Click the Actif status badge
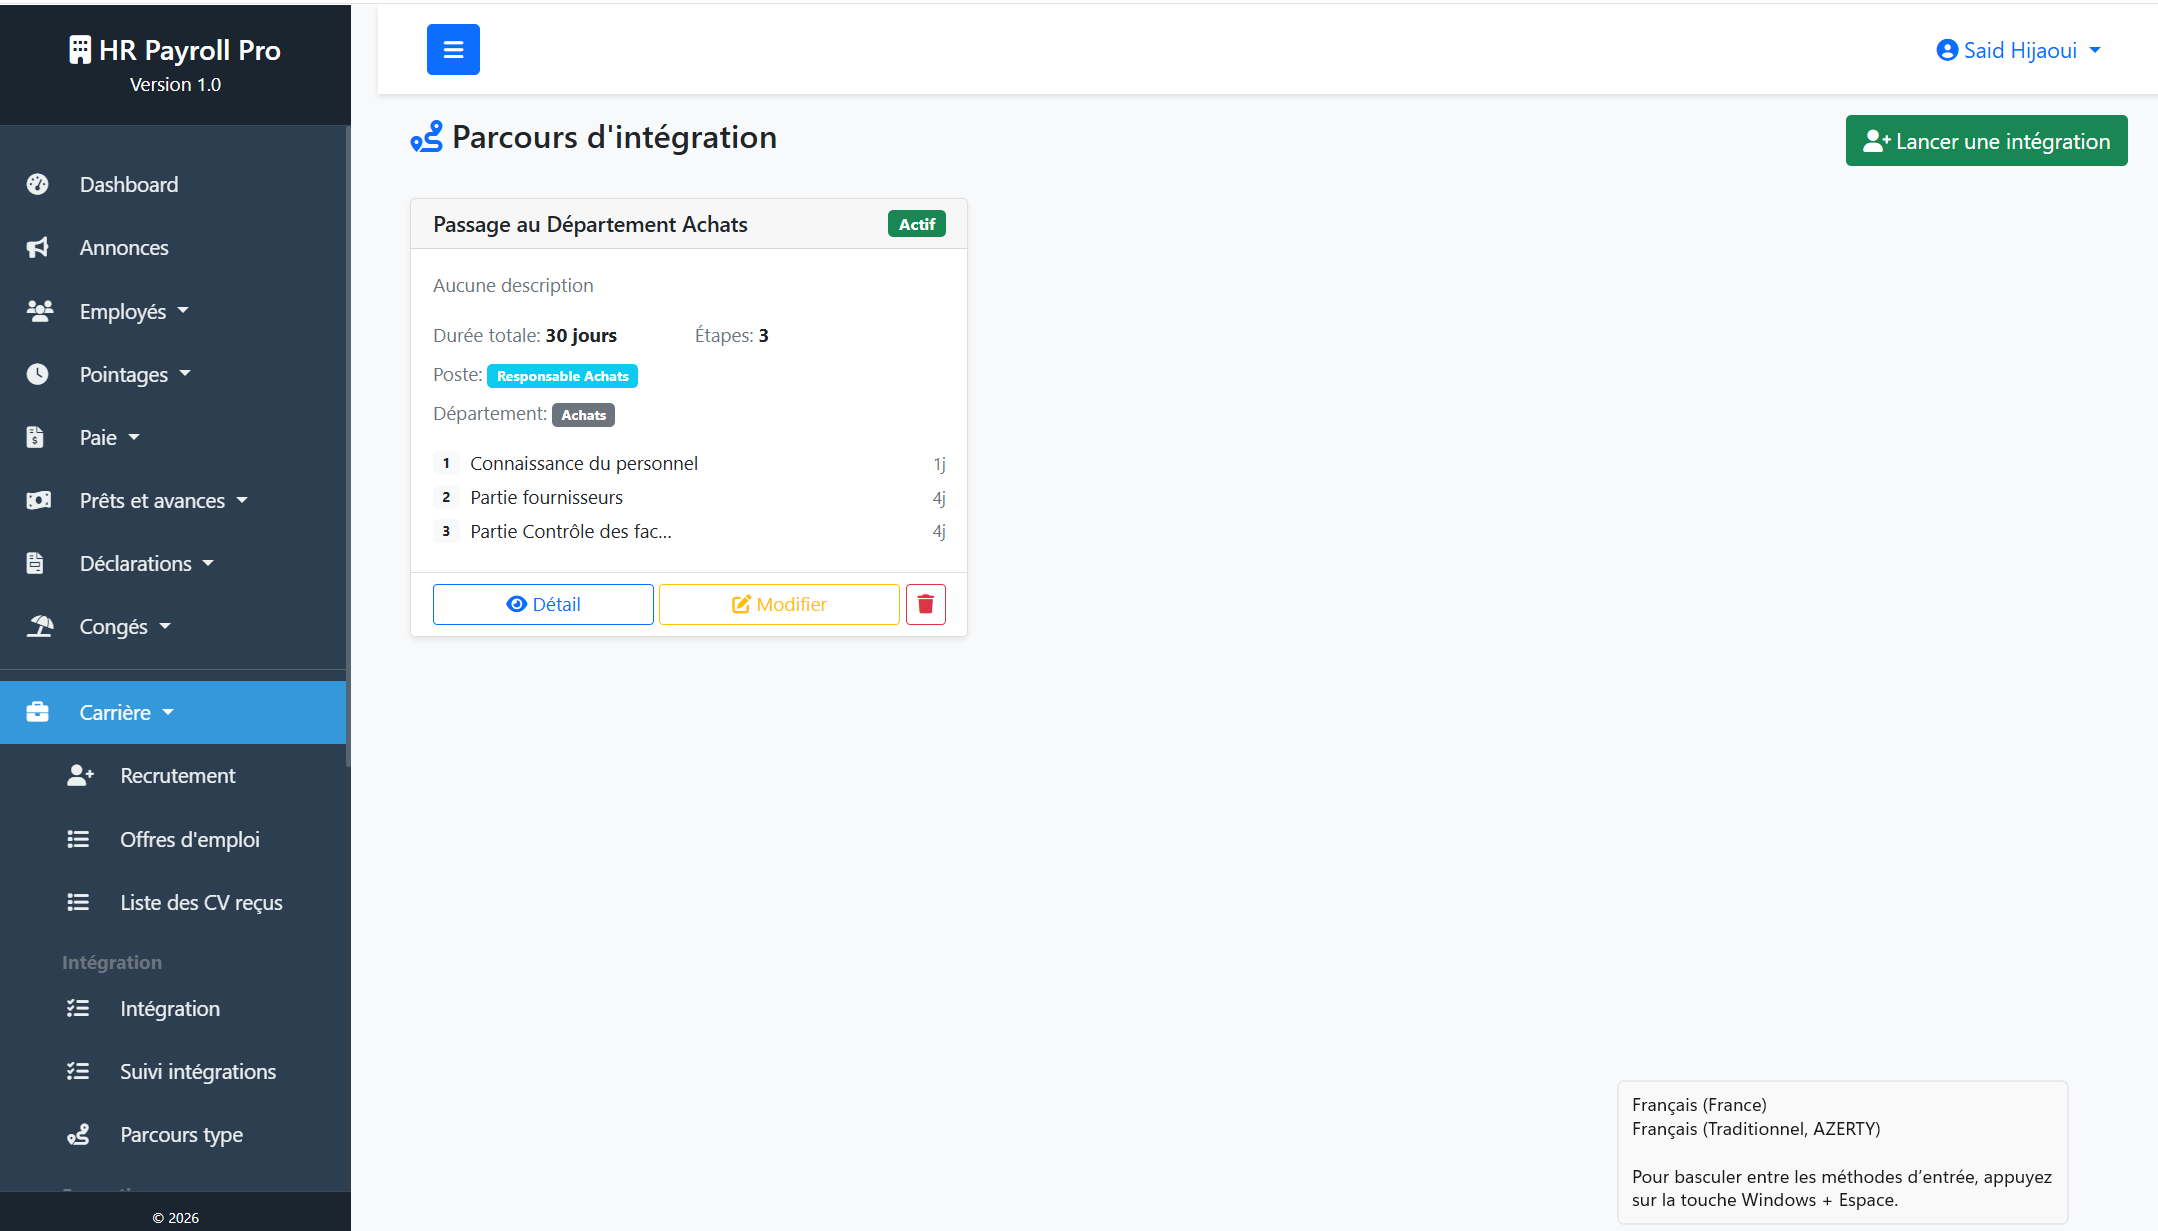The height and width of the screenshot is (1231, 2158). [x=917, y=224]
